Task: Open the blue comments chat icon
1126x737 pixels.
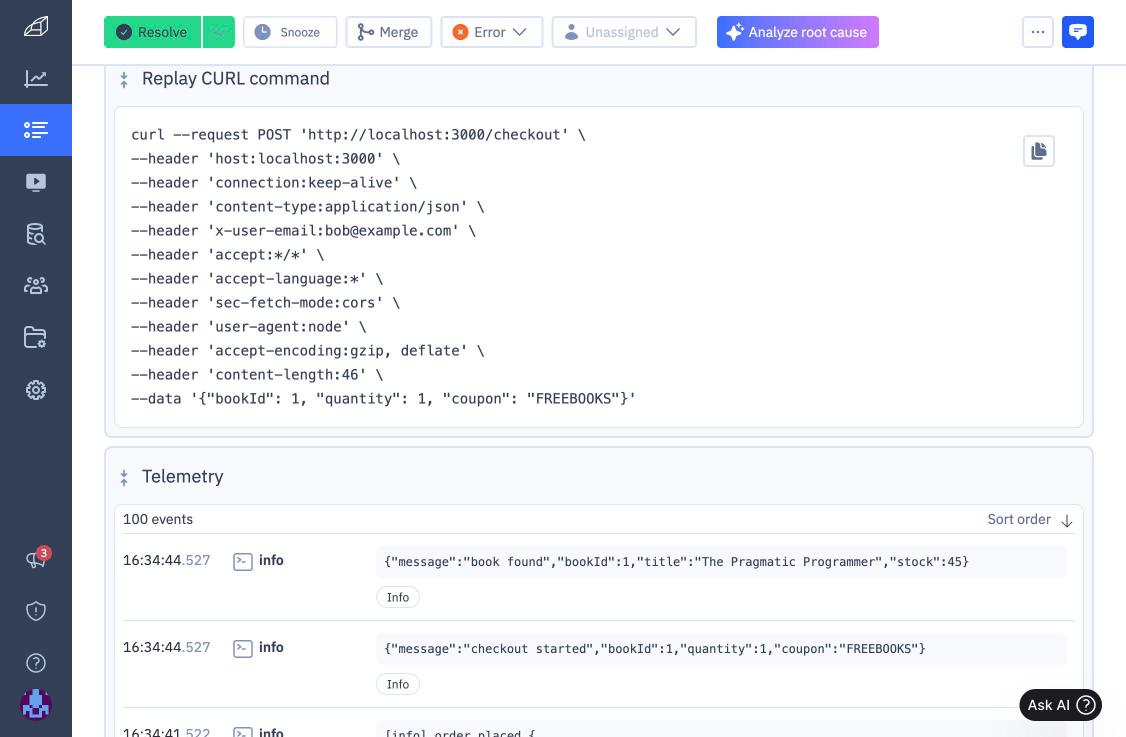Action: coord(1077,32)
